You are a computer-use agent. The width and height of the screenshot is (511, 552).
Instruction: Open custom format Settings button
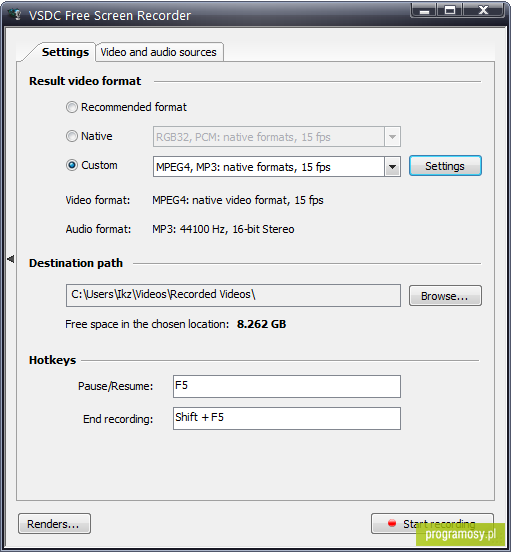tap(445, 166)
